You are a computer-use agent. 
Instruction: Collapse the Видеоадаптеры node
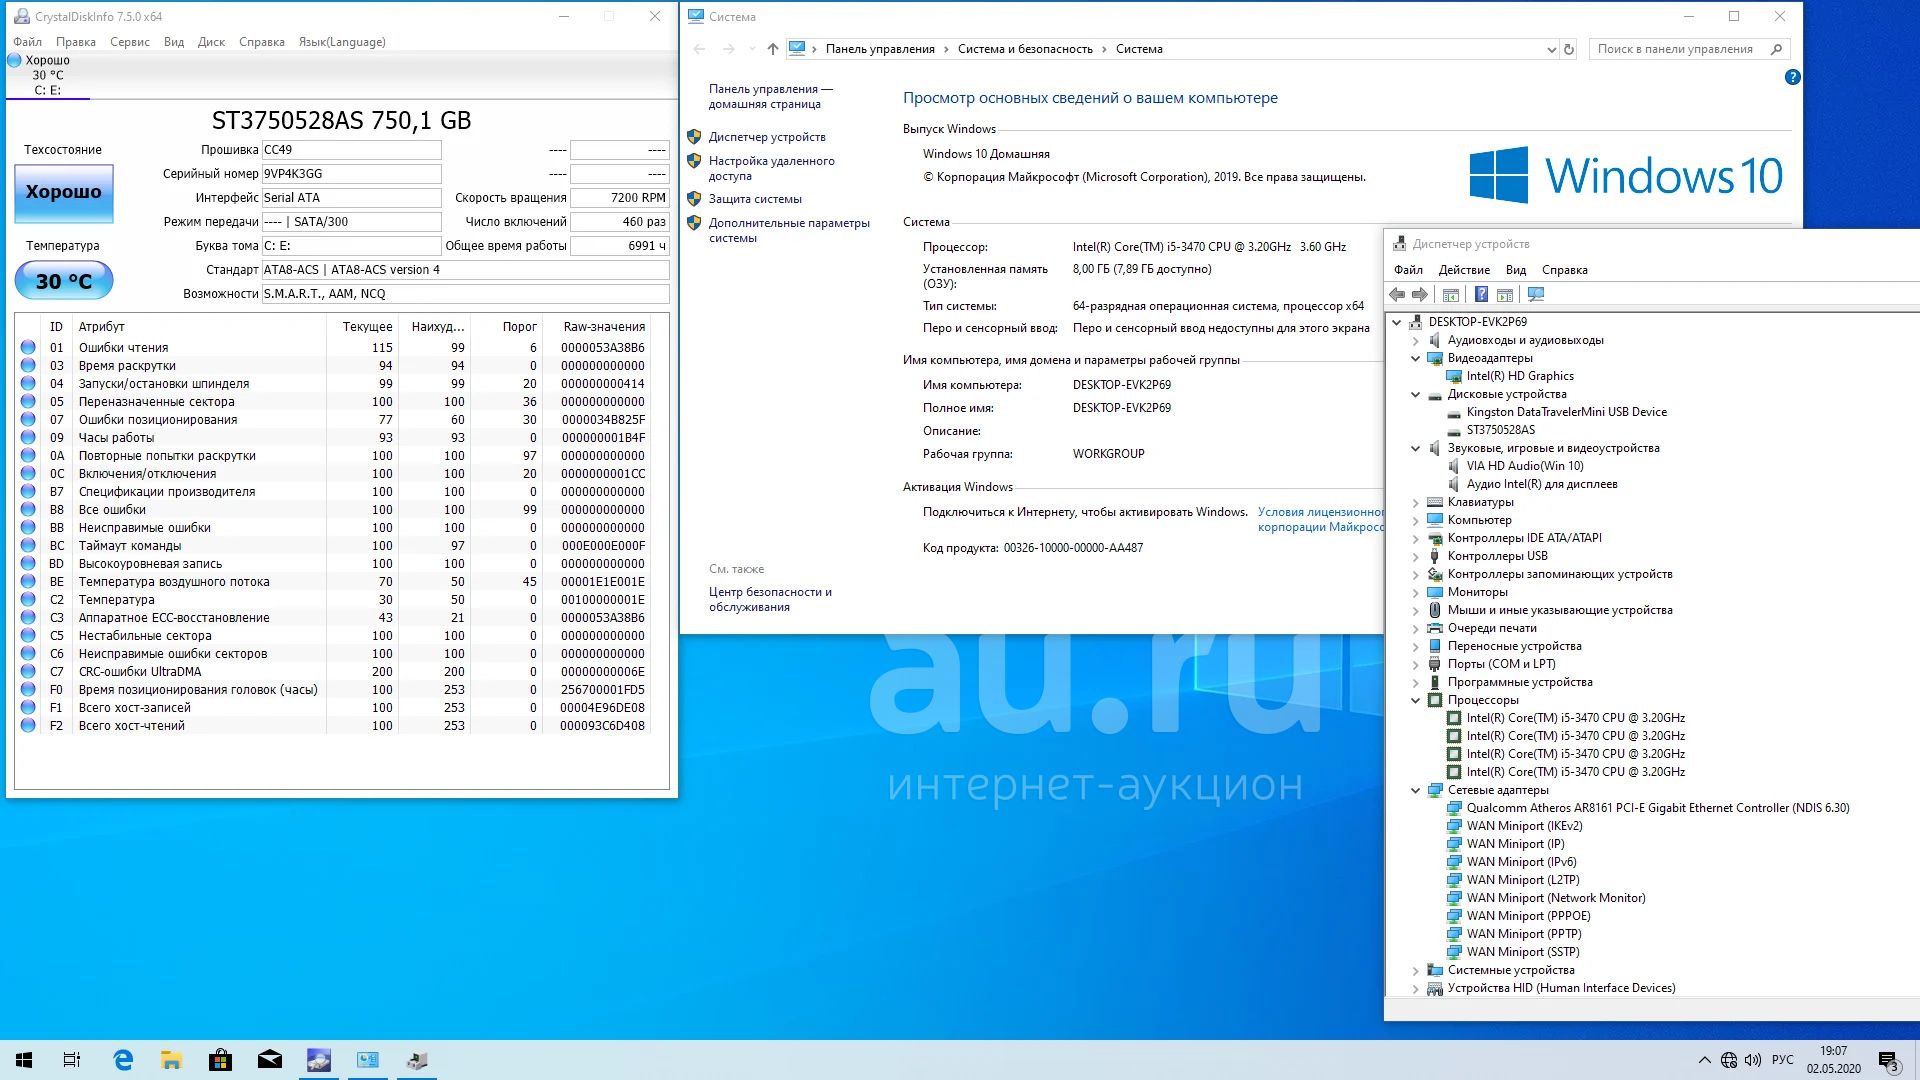(1416, 358)
